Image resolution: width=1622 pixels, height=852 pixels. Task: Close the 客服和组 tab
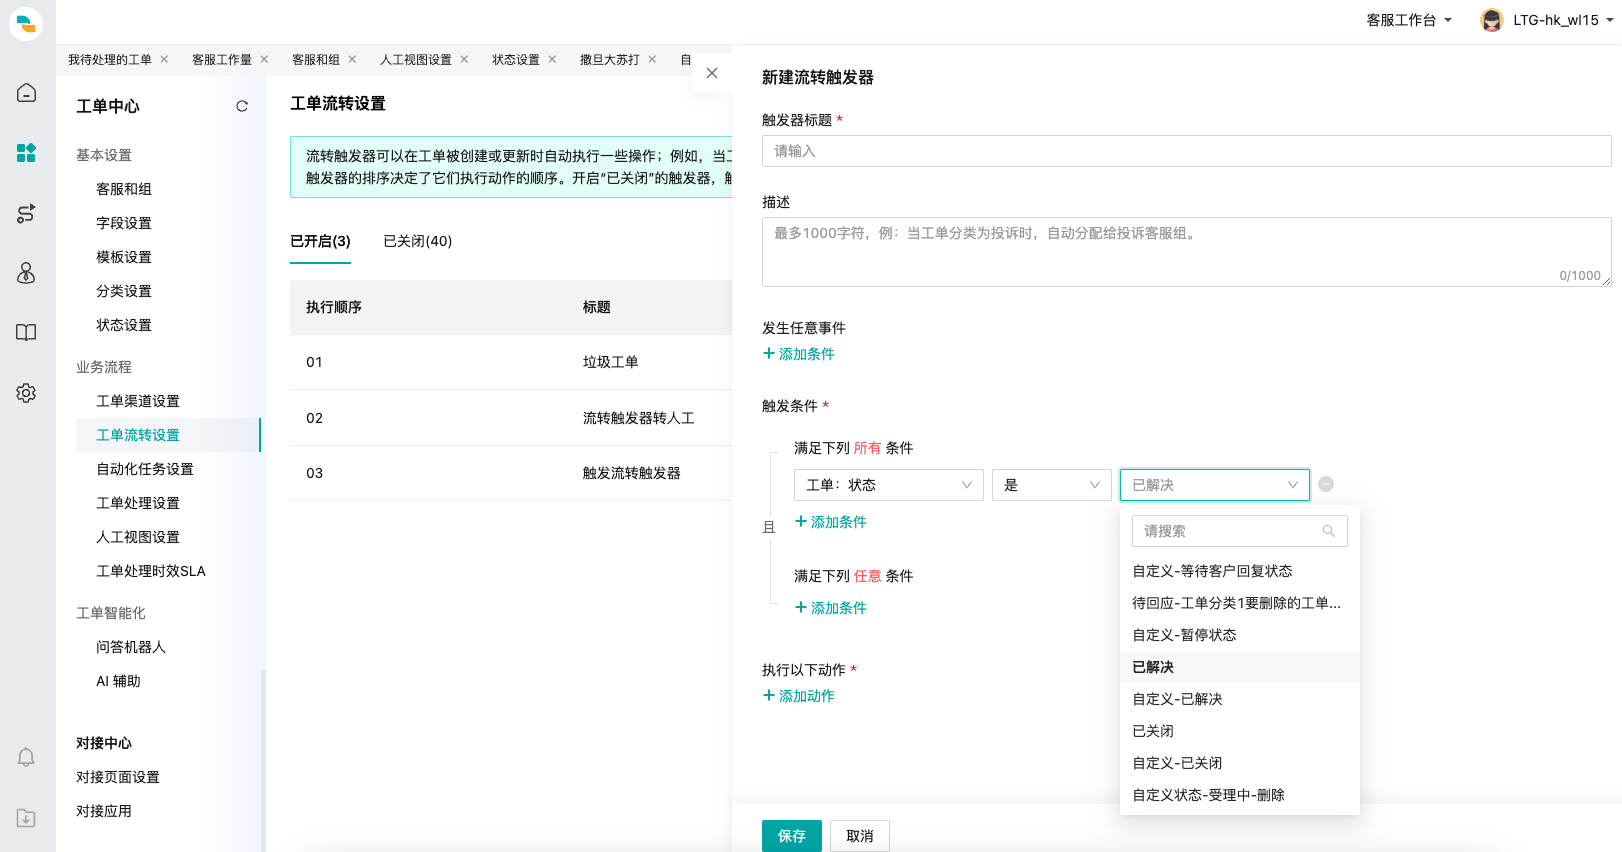[x=353, y=59]
